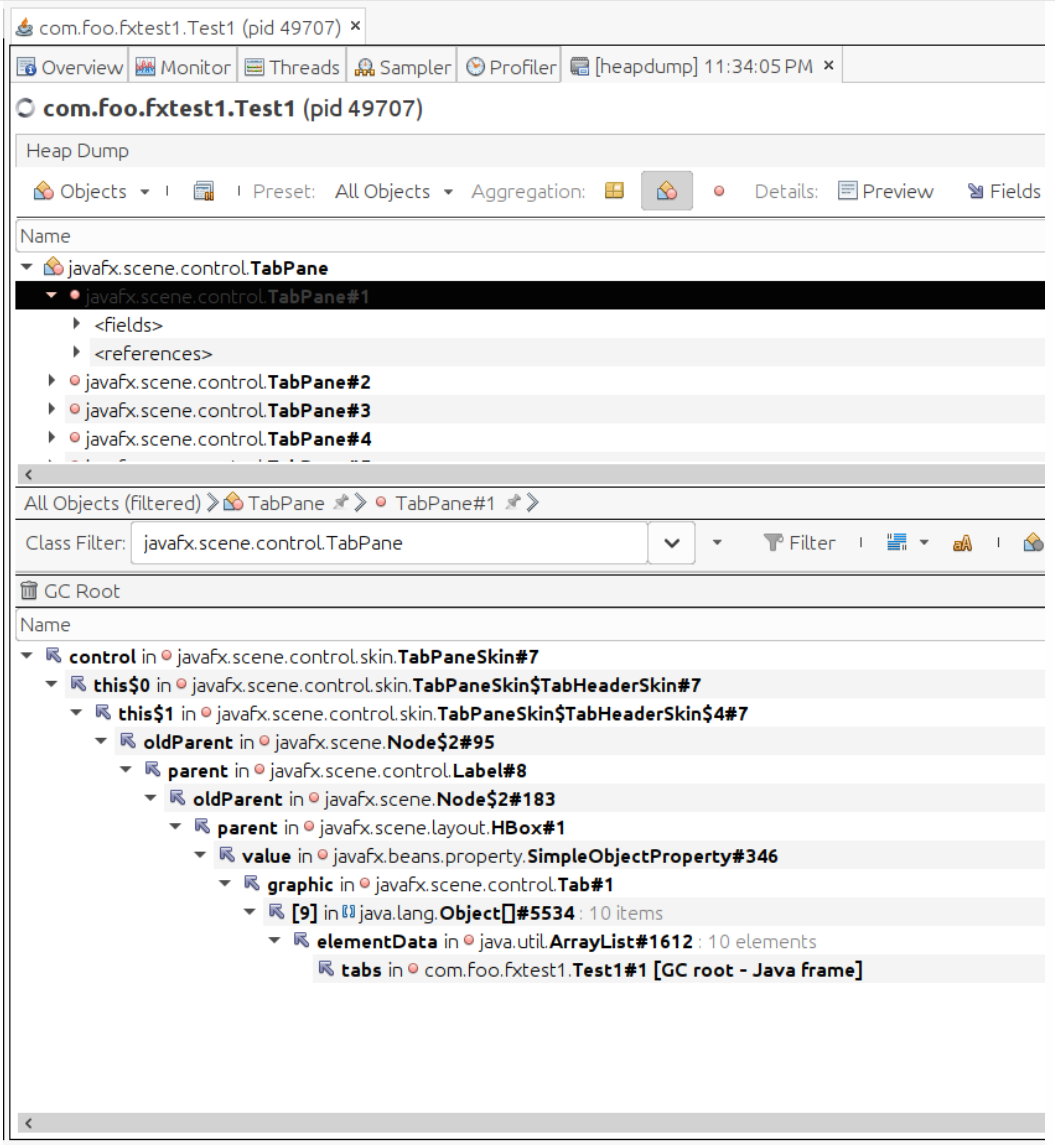
Task: Switch to the Profiler tab
Action: [510, 67]
